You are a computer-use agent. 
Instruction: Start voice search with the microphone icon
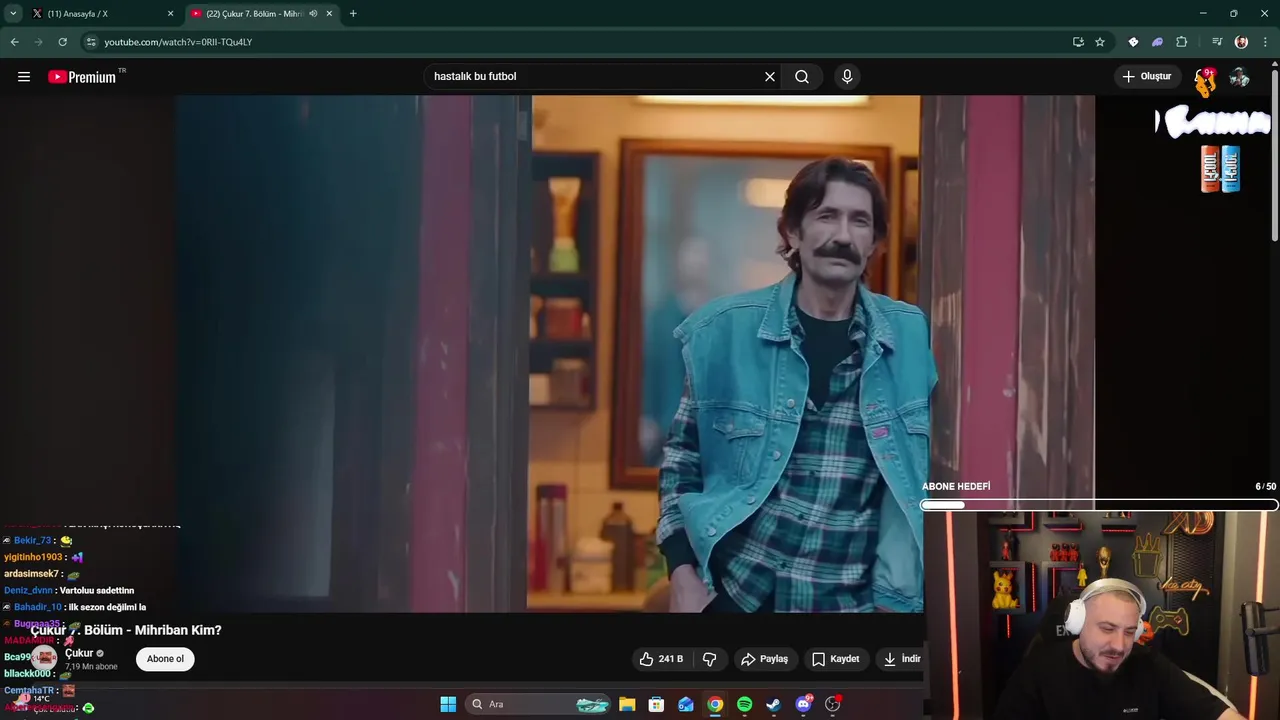tap(847, 77)
